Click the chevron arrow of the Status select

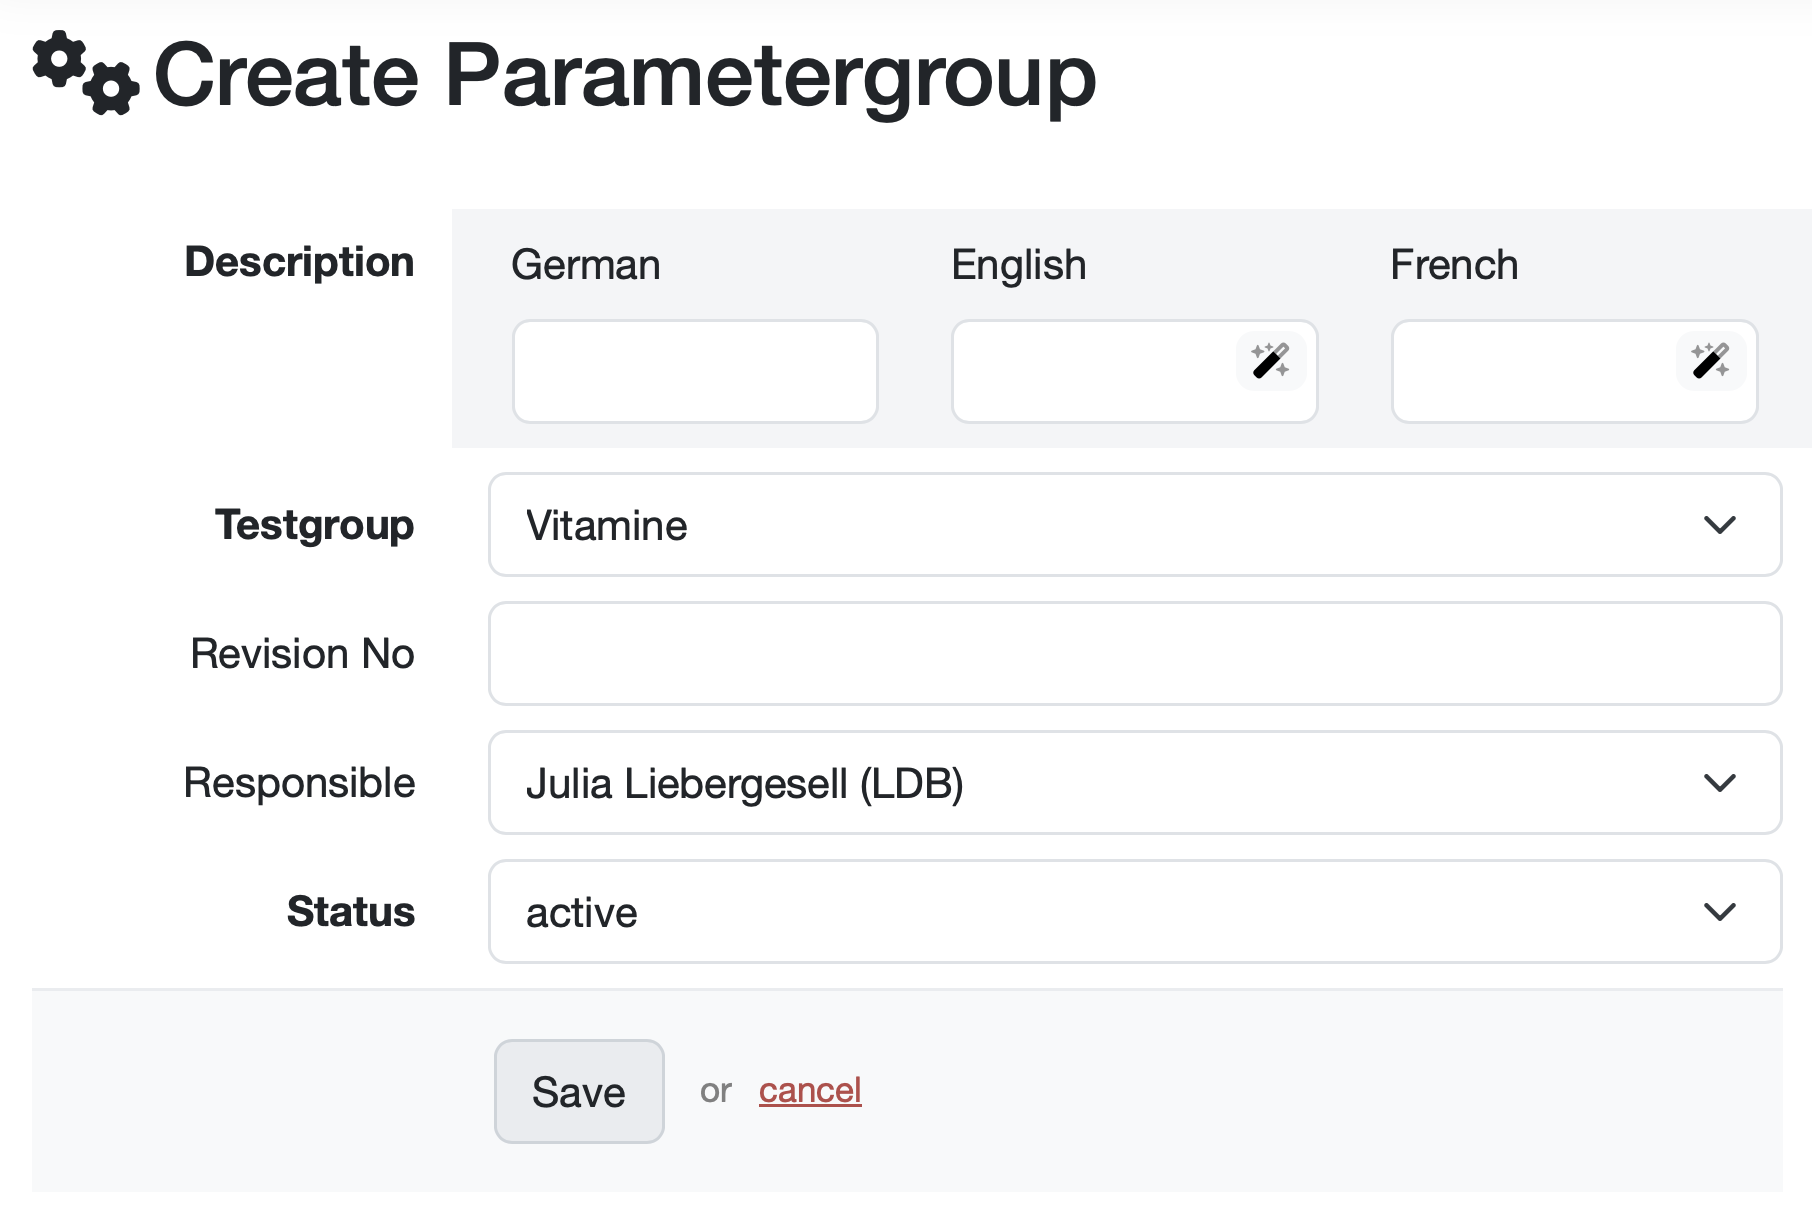tap(1719, 912)
